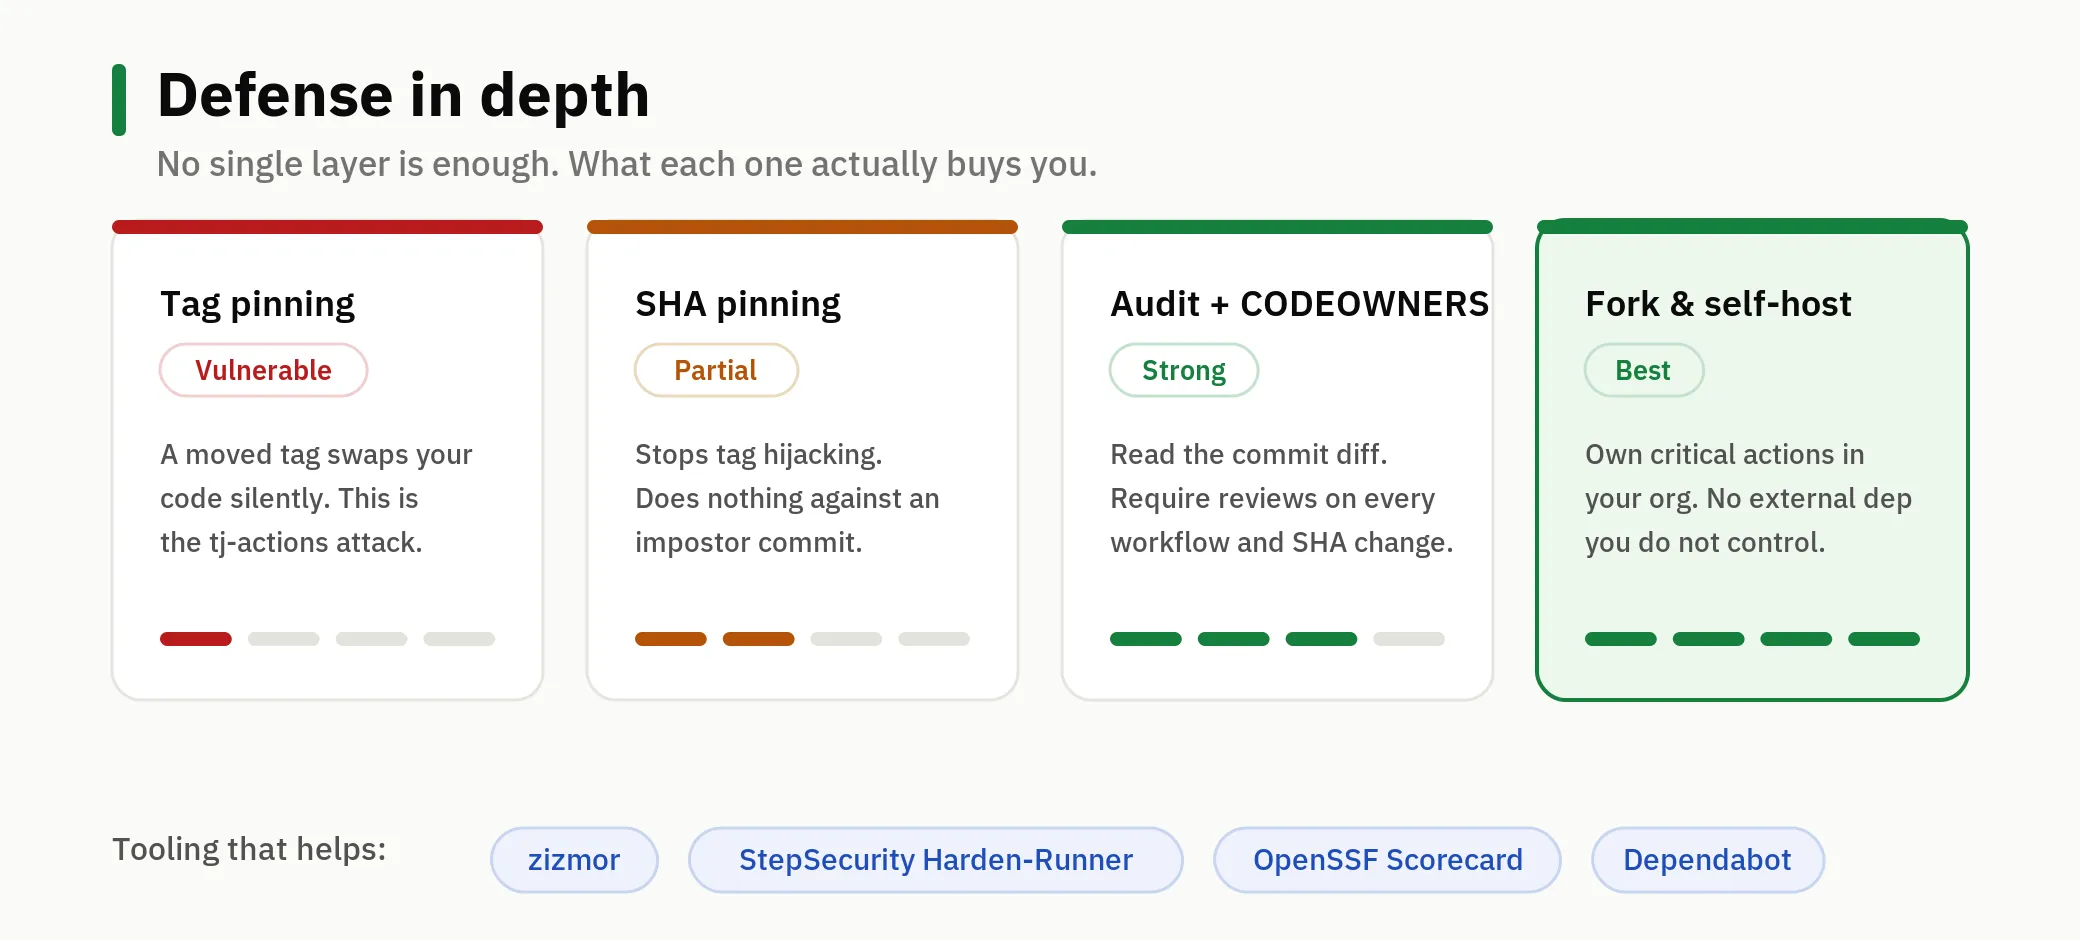2080x940 pixels.
Task: Click text 'your org. No external dep'
Action: (1748, 499)
